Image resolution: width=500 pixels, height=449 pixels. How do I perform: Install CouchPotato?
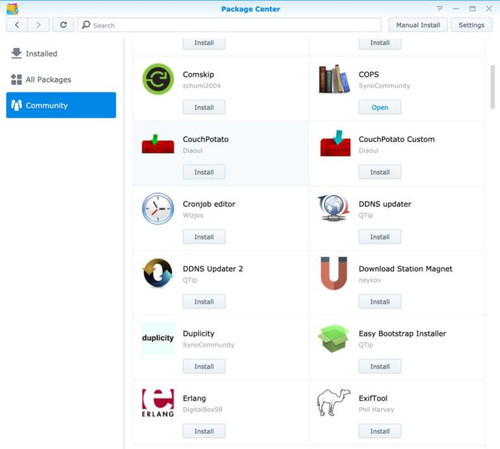(x=204, y=172)
